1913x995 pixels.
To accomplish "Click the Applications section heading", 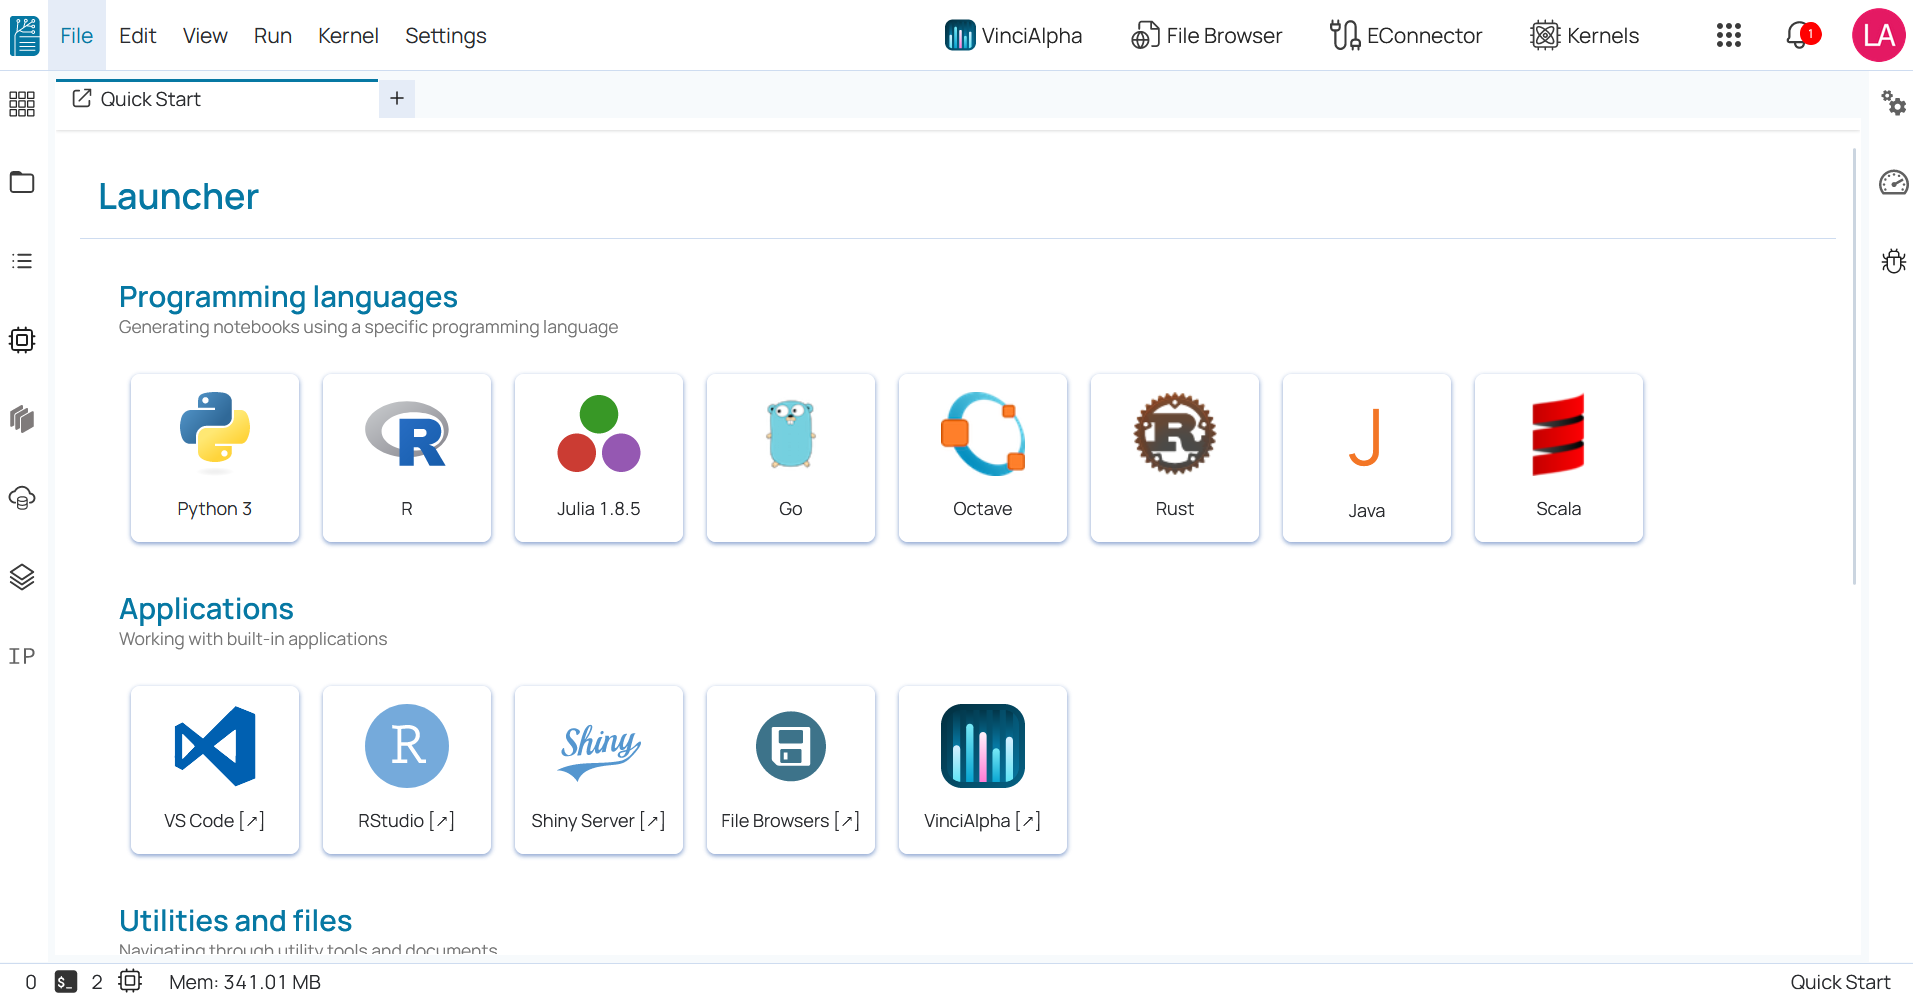I will [x=206, y=609].
